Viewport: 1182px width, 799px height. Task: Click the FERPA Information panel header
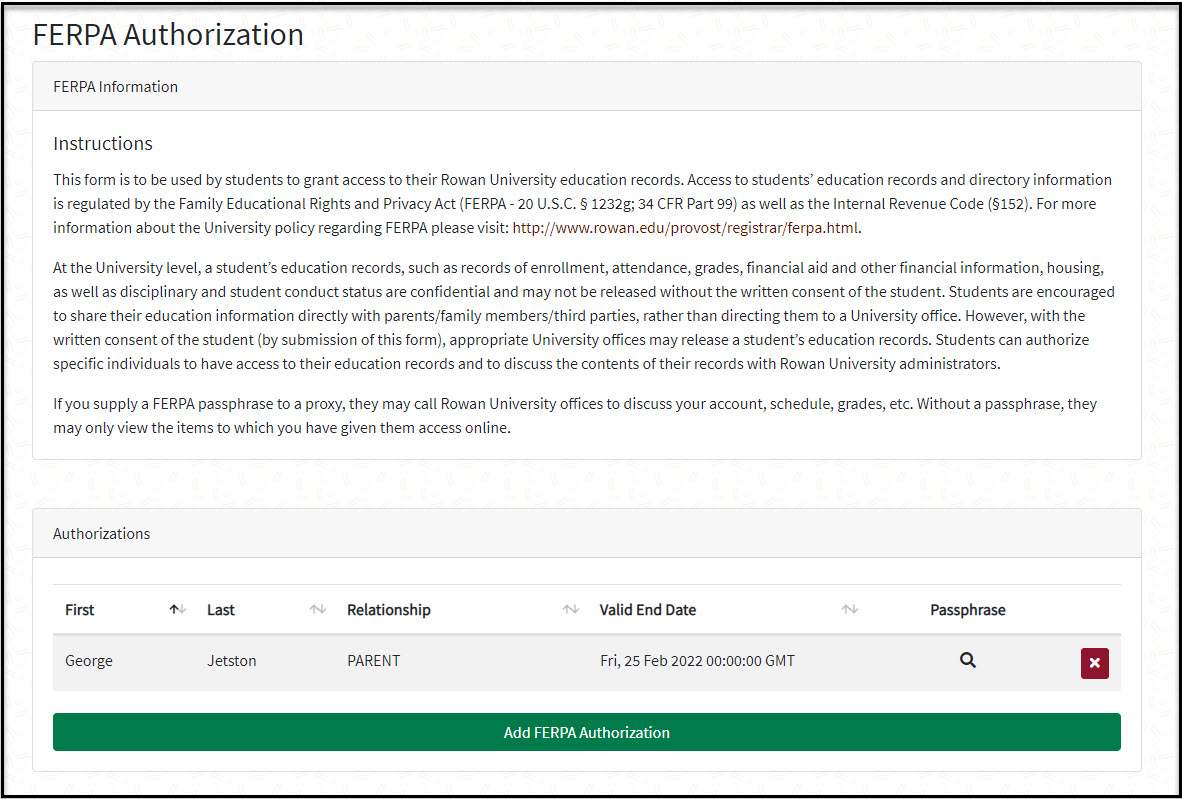click(x=115, y=87)
